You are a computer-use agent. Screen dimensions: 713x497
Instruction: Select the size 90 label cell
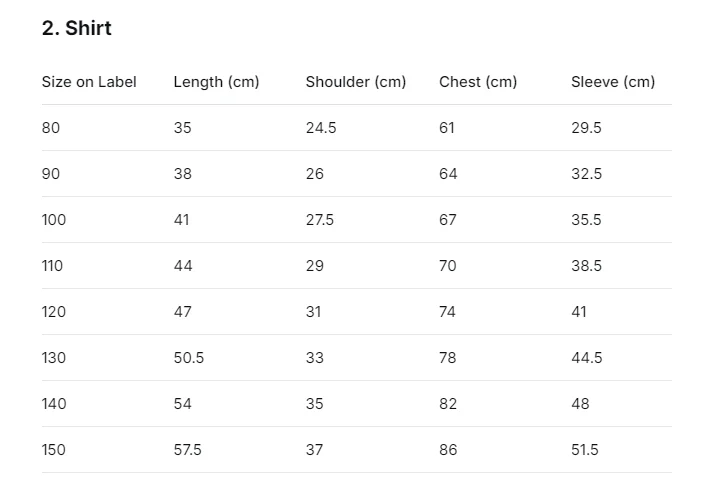tap(51, 174)
